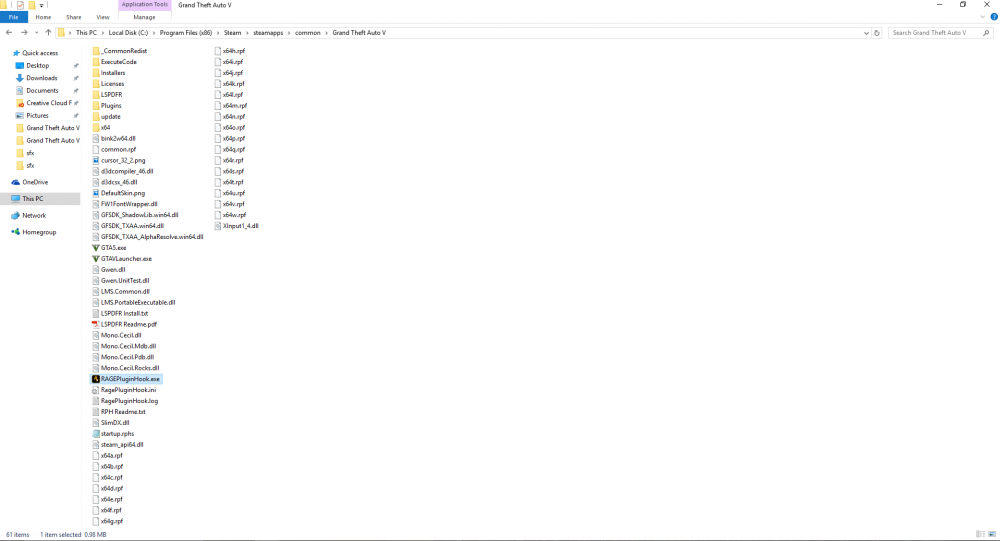Open the recent locations dropdown arrow

[x=36, y=33]
